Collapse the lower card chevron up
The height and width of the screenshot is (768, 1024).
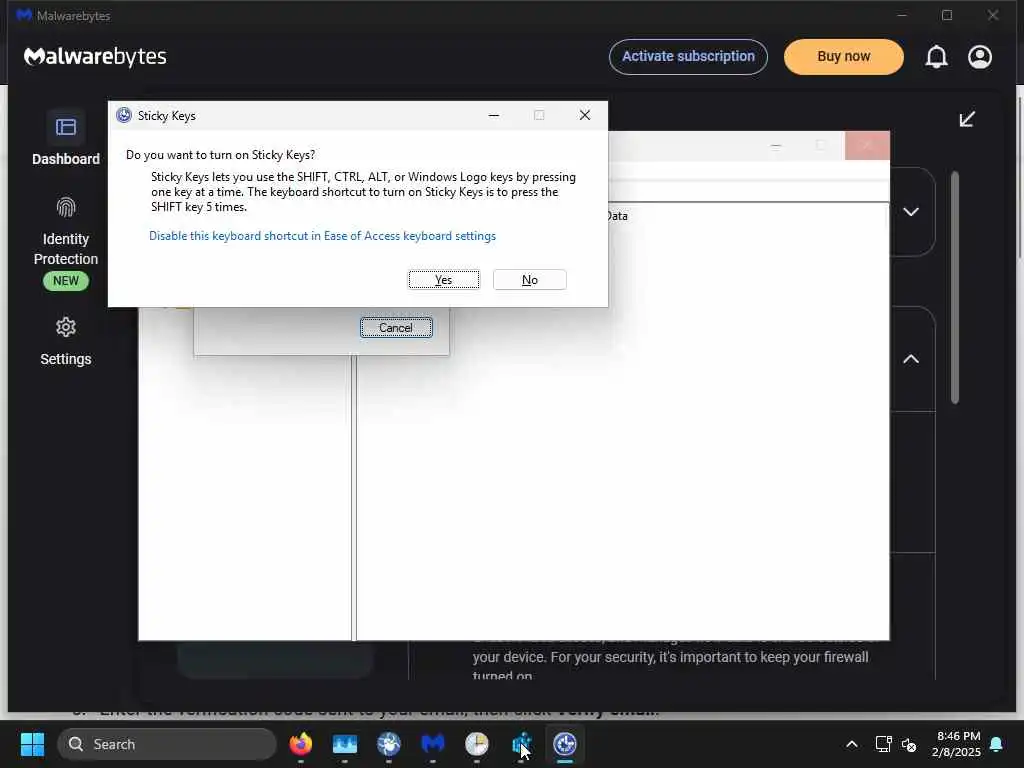click(911, 359)
